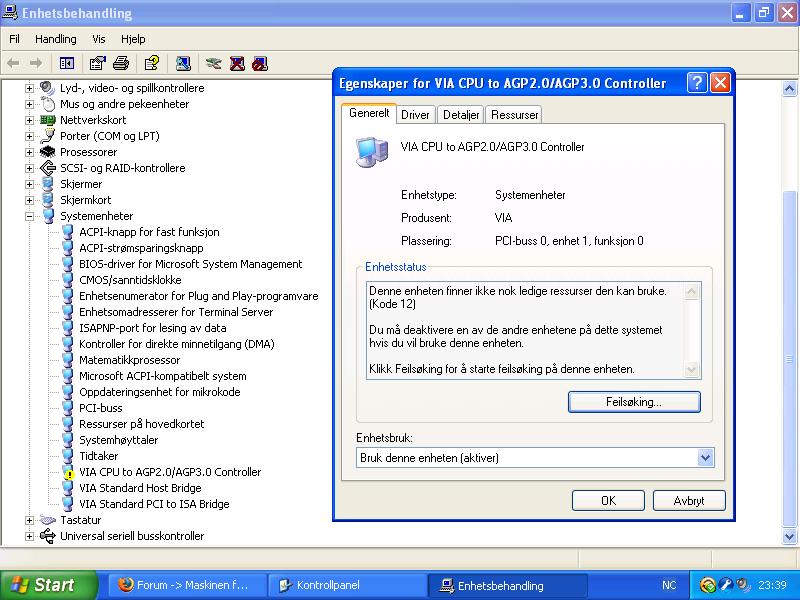The width and height of the screenshot is (800, 600).
Task: Open the Enhetsbruk dropdown list
Action: click(x=705, y=458)
